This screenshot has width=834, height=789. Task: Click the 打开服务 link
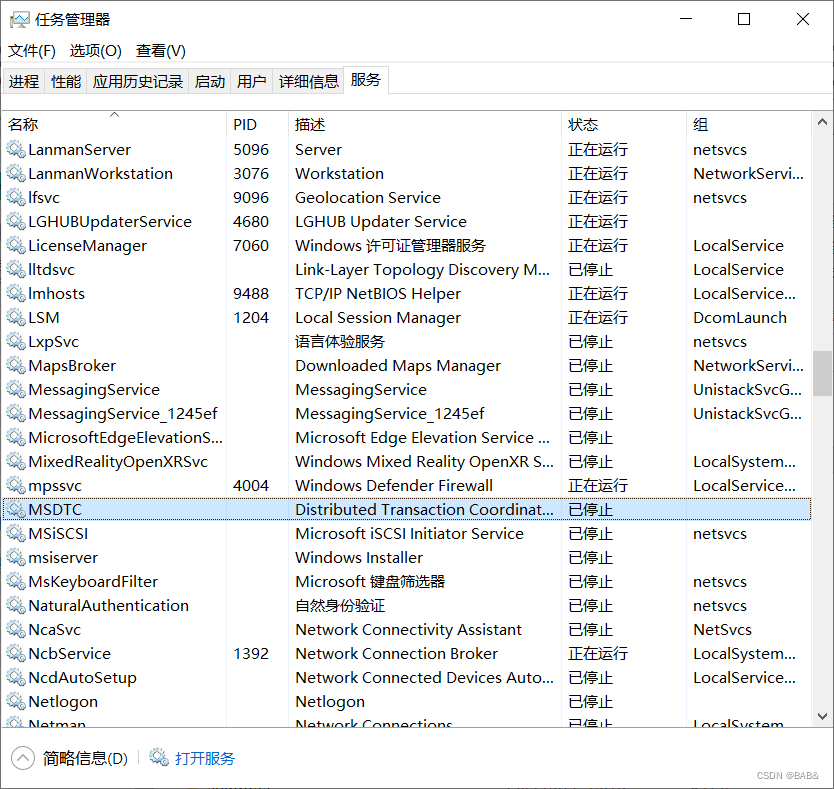[x=203, y=757]
